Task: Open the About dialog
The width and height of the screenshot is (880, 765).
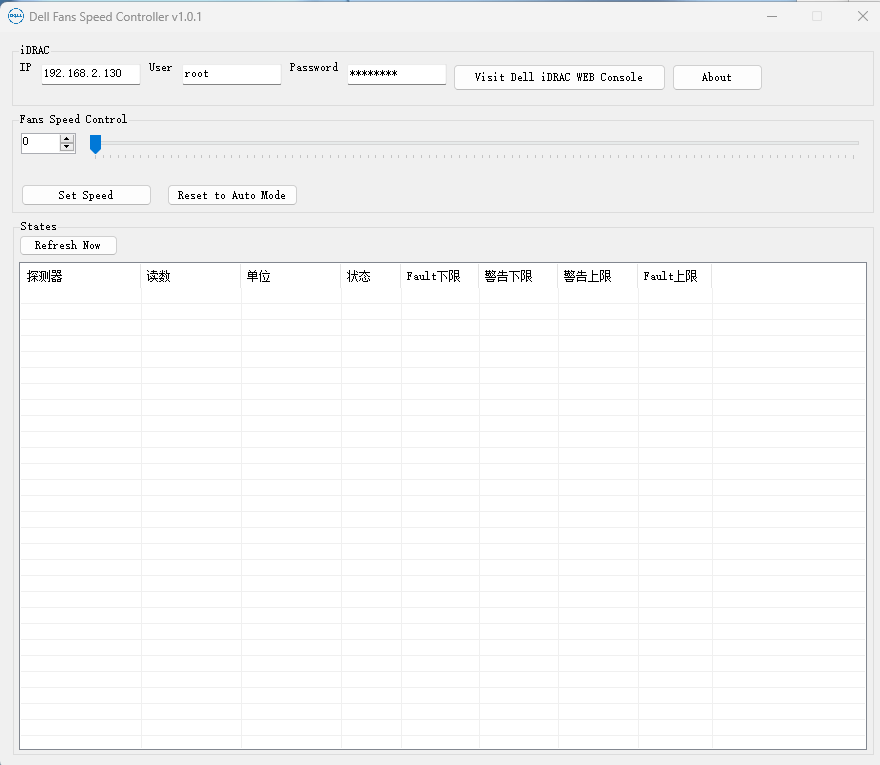Action: coord(717,77)
